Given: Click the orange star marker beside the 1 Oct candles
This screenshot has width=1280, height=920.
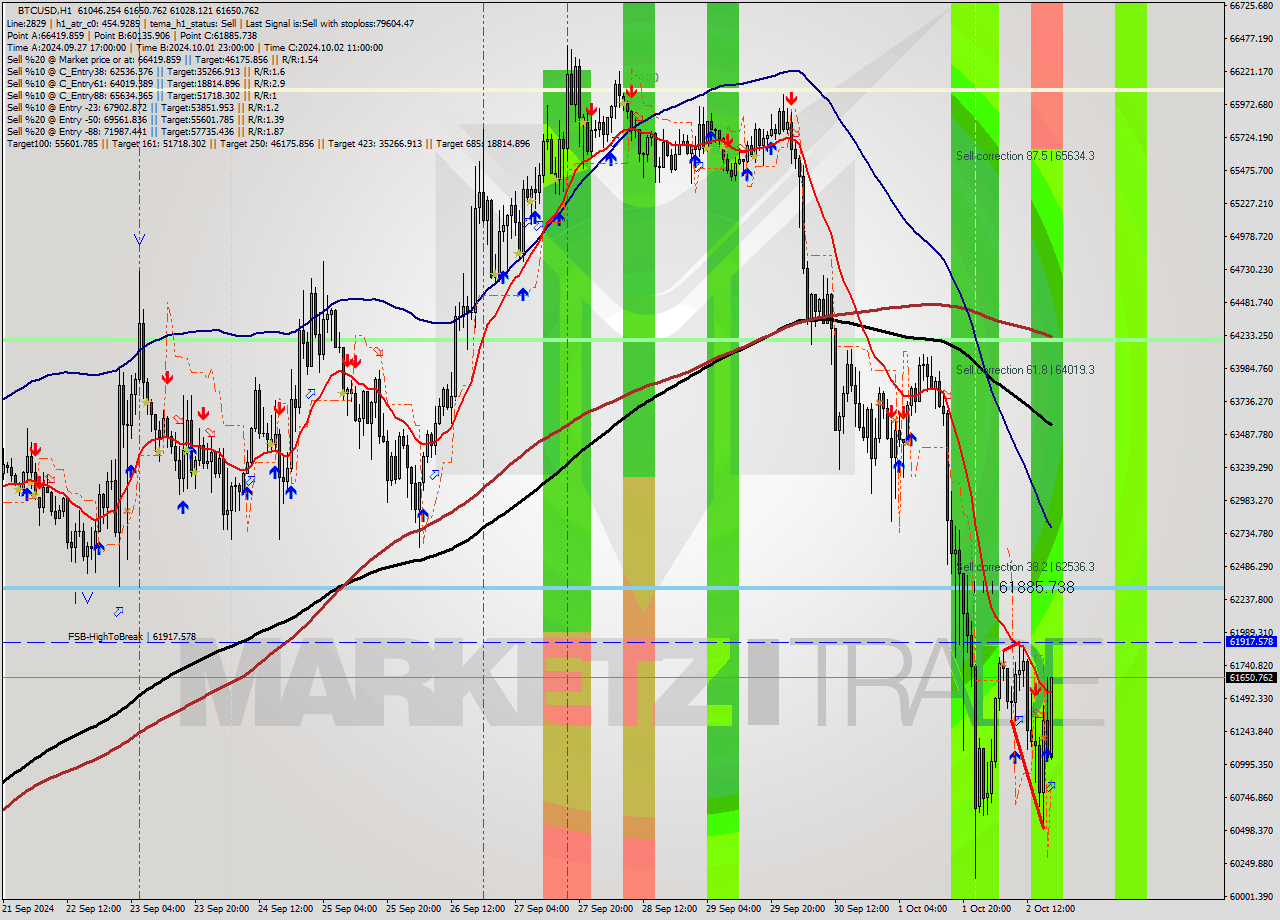Looking at the screenshot, I should [1003, 664].
